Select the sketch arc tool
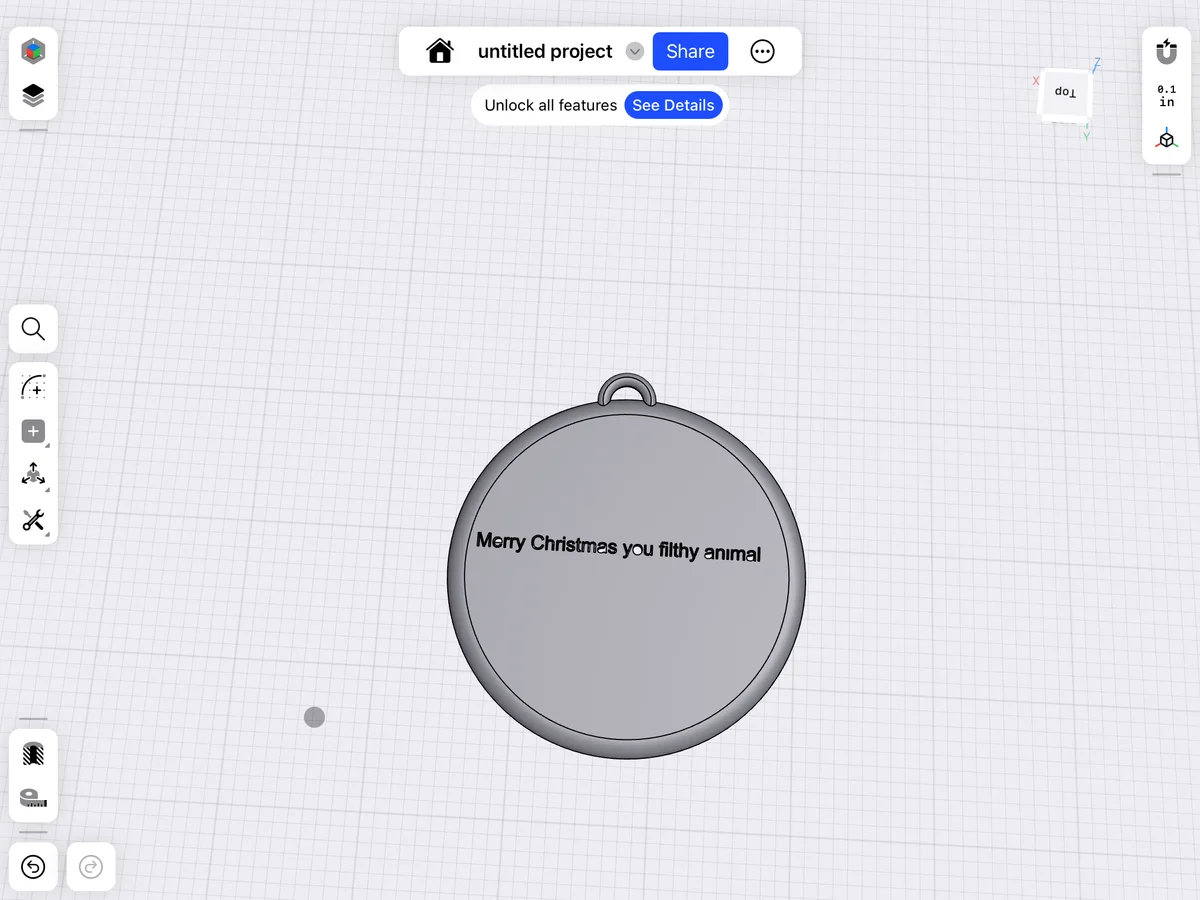The height and width of the screenshot is (900, 1200). pos(33,387)
